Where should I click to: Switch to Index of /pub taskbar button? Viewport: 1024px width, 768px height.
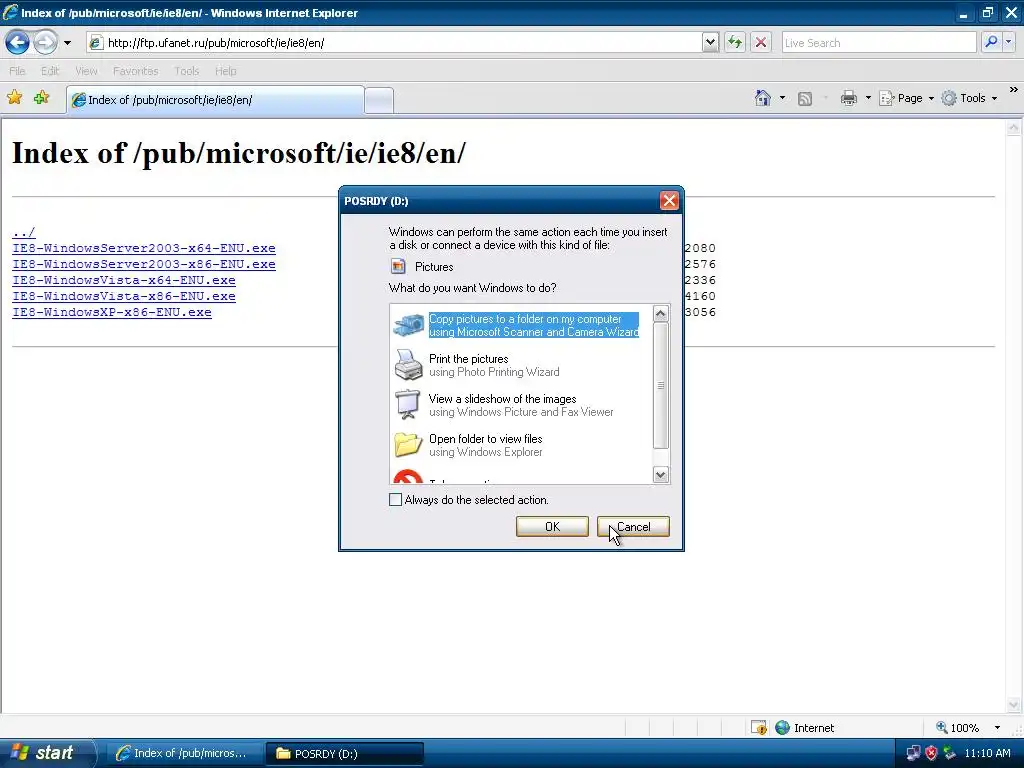[184, 754]
